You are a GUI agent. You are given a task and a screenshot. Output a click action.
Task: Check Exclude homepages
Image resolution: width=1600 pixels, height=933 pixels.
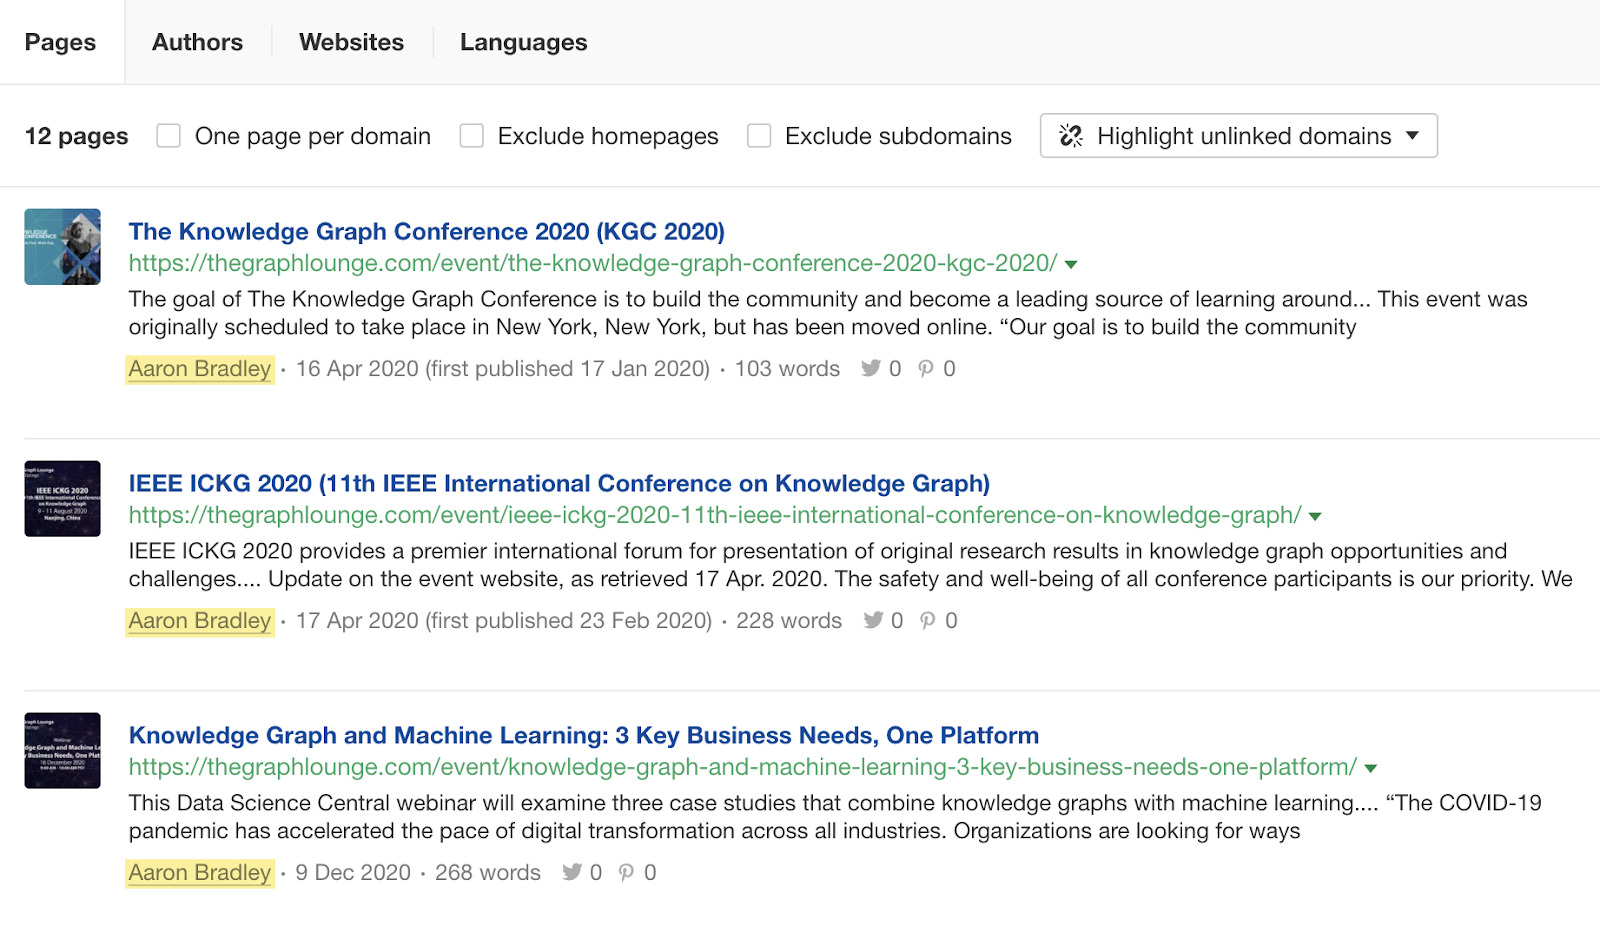(471, 135)
